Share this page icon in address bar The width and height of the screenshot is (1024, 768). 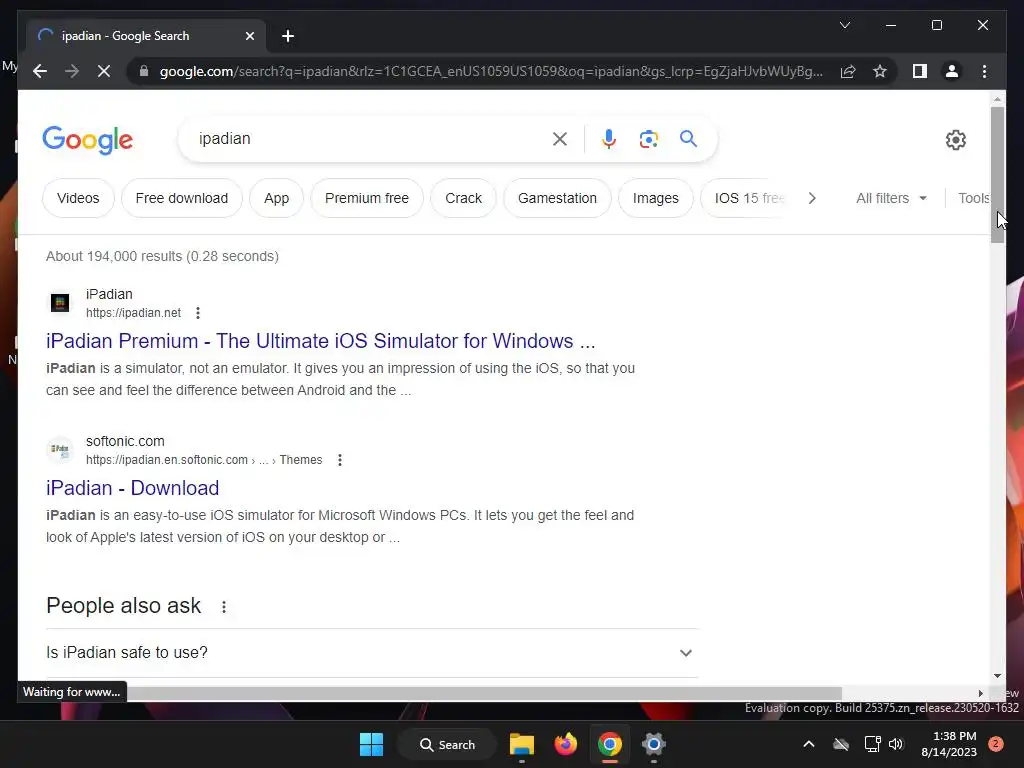tap(848, 71)
